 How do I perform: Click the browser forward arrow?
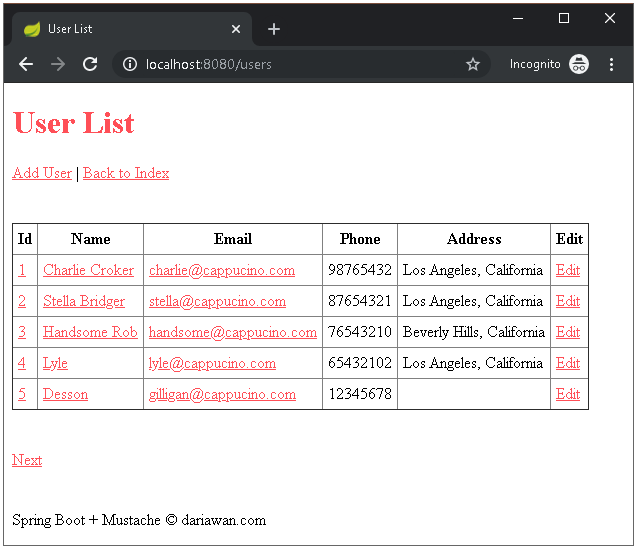[x=58, y=64]
